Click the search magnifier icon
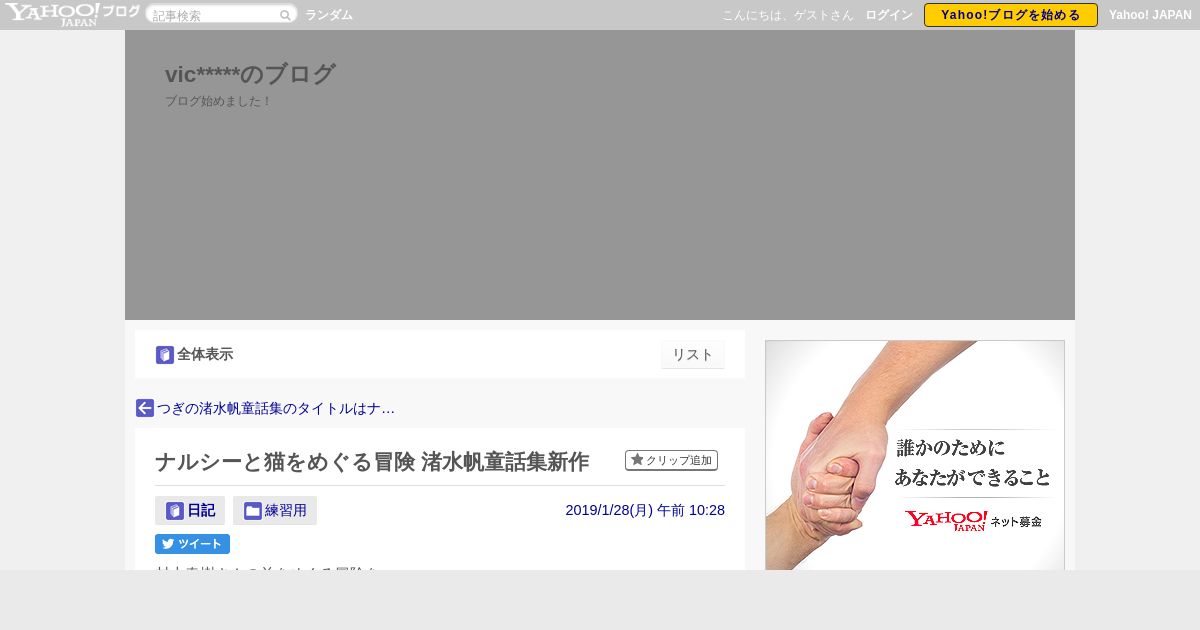Image resolution: width=1200 pixels, height=630 pixels. click(285, 15)
